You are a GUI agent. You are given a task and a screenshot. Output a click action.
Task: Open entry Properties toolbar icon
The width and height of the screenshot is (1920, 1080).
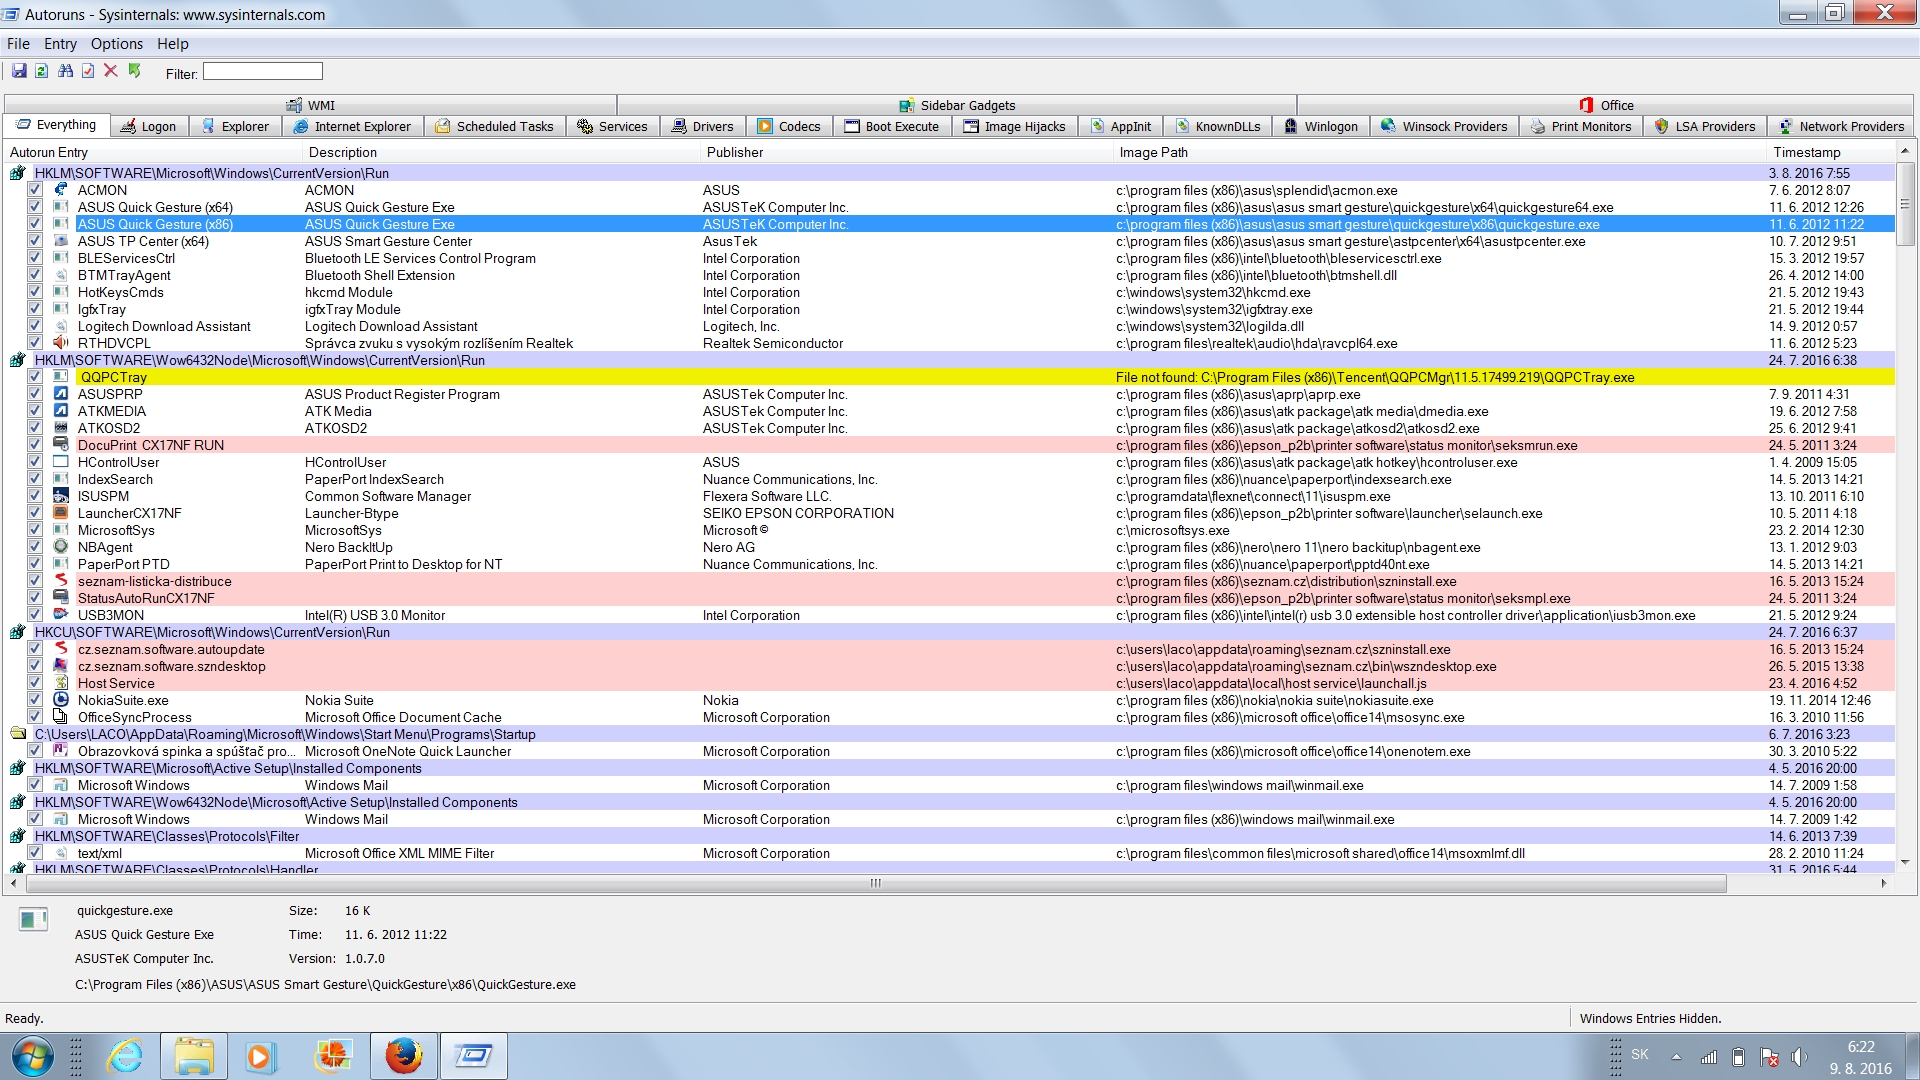coord(88,71)
